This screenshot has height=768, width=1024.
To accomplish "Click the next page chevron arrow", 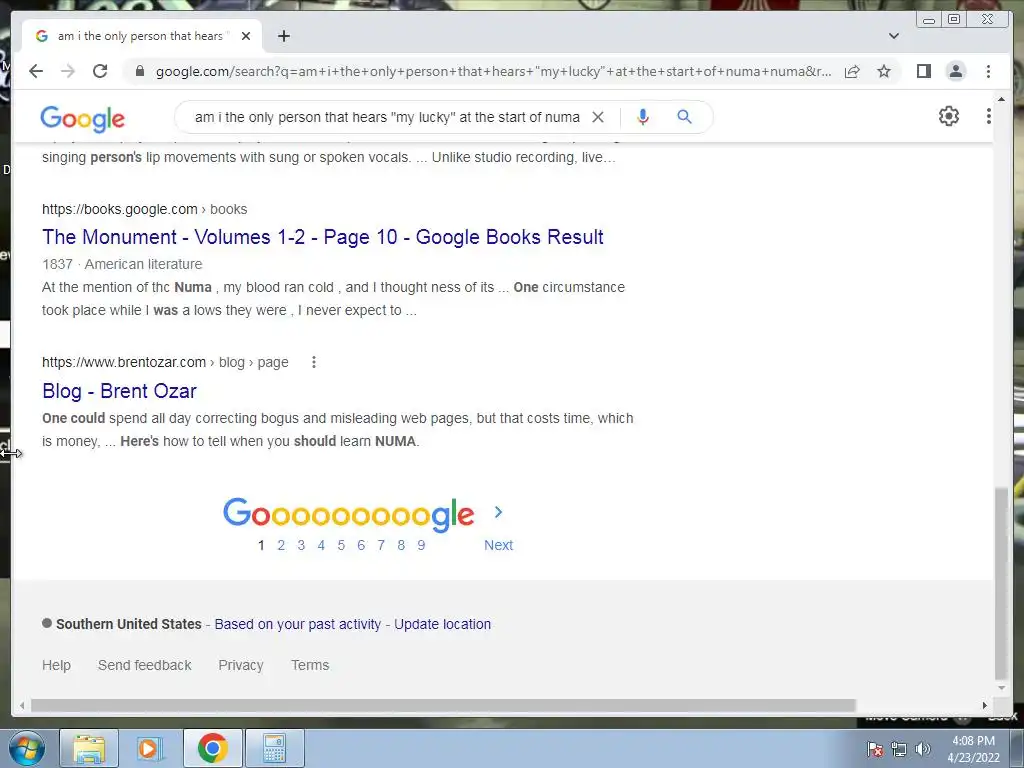I will (x=498, y=512).
